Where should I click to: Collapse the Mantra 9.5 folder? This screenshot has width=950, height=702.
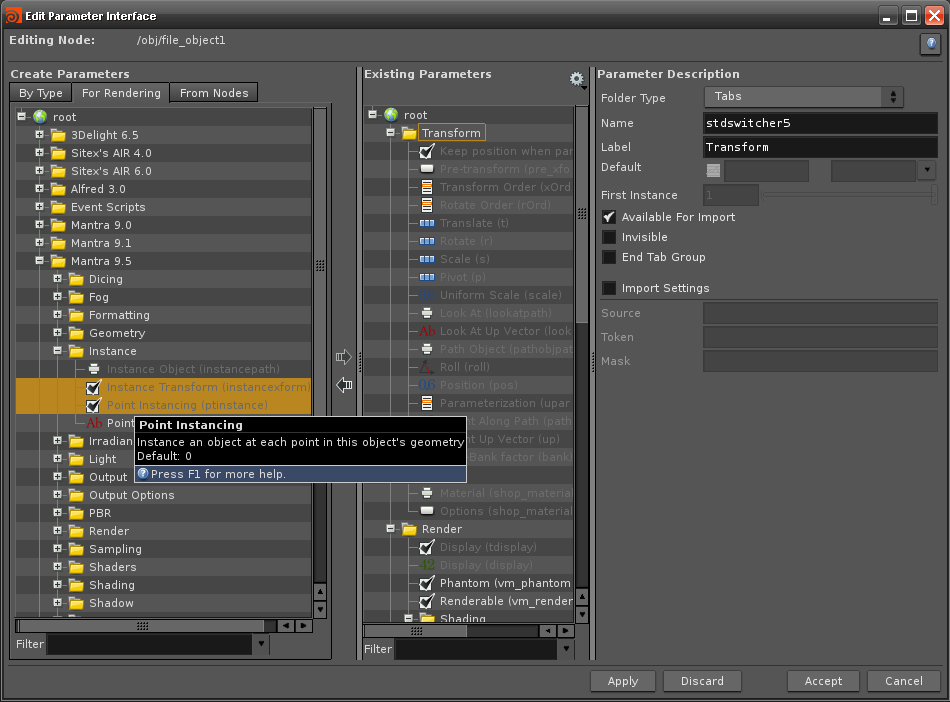click(39, 260)
